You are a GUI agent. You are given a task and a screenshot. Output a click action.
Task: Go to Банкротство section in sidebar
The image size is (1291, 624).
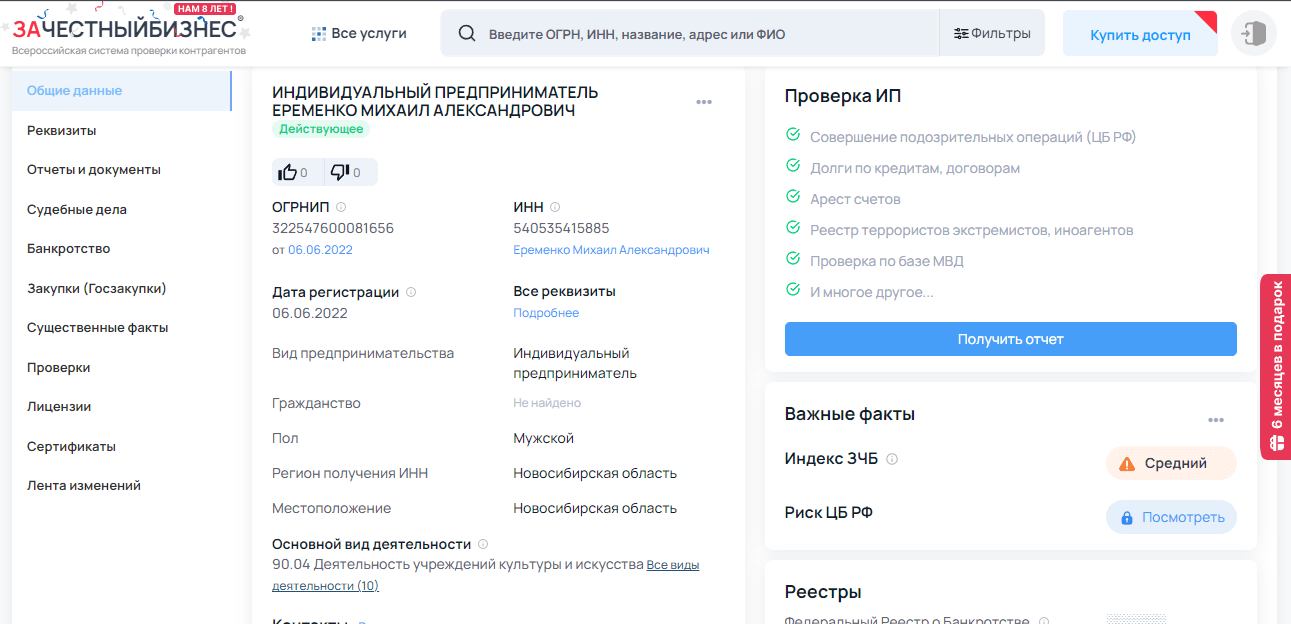click(69, 249)
